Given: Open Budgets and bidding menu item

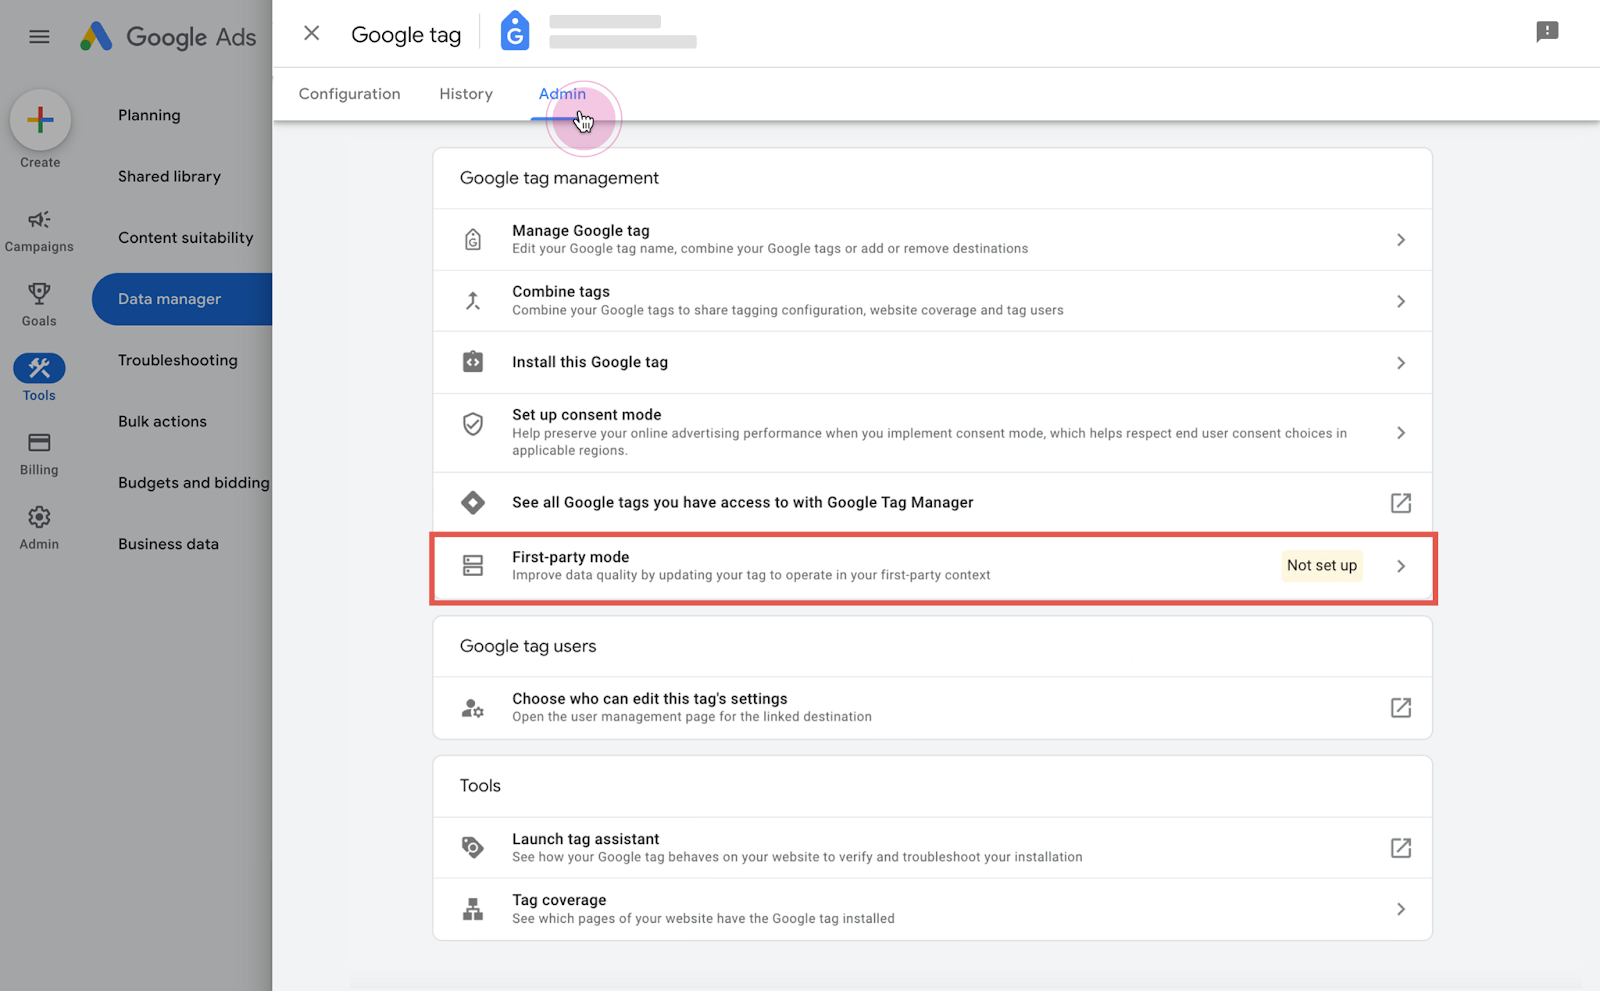Looking at the screenshot, I should pyautogui.click(x=193, y=483).
